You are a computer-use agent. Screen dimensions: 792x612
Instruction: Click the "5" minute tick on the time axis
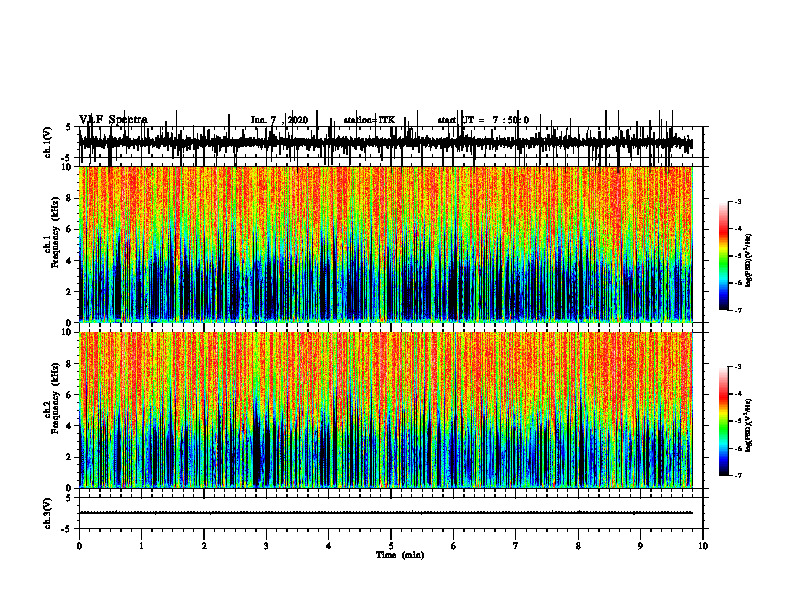pyautogui.click(x=391, y=546)
